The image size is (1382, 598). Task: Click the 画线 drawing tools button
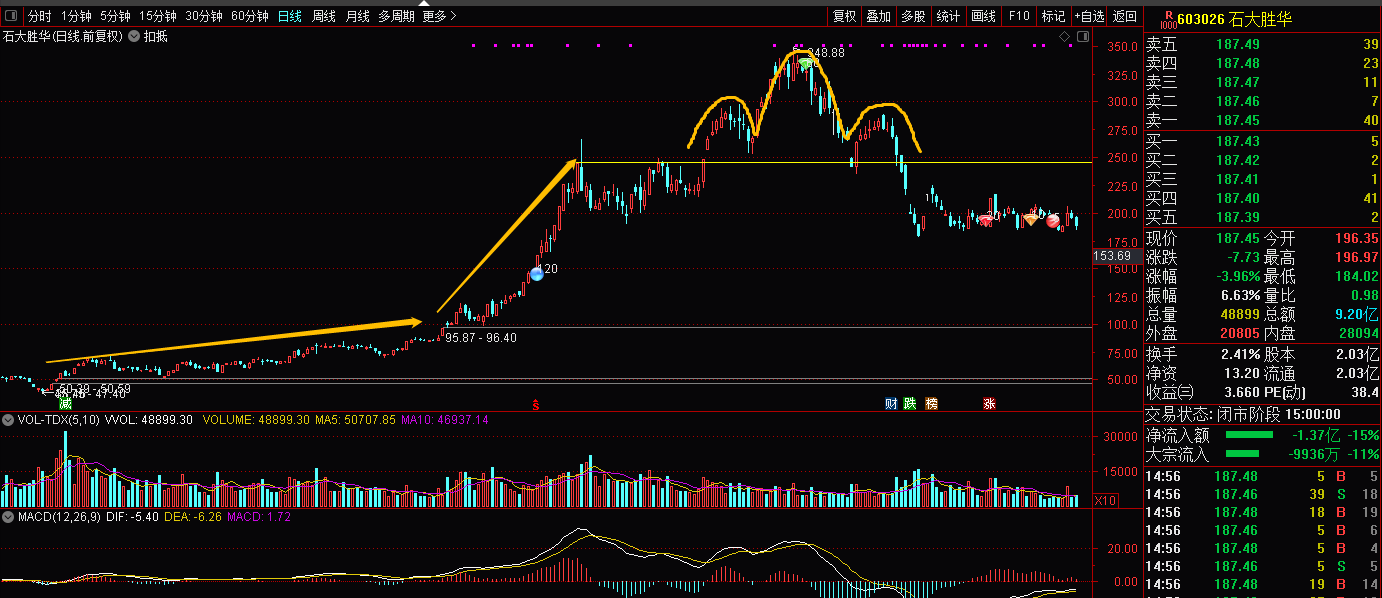[983, 16]
